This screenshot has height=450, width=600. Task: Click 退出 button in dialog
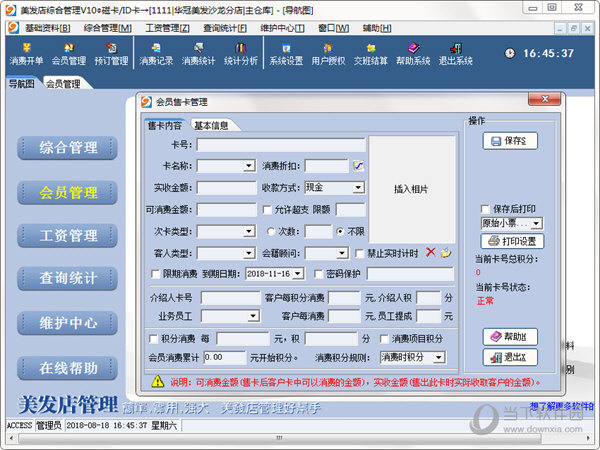pyautogui.click(x=510, y=357)
